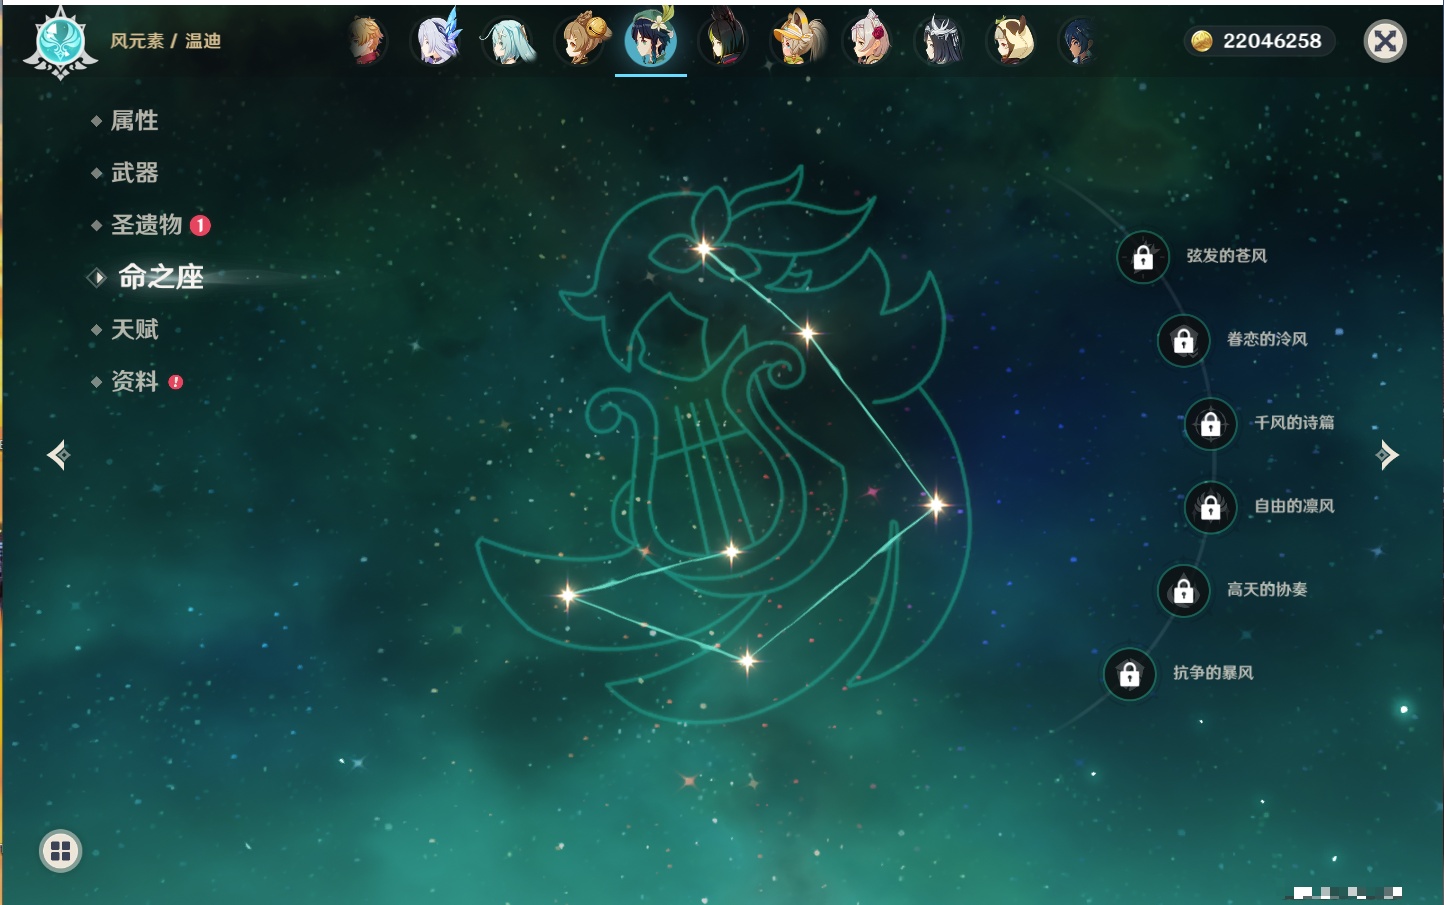
Task: Select the black fox-eared avatar with green streak
Action: (x=724, y=40)
